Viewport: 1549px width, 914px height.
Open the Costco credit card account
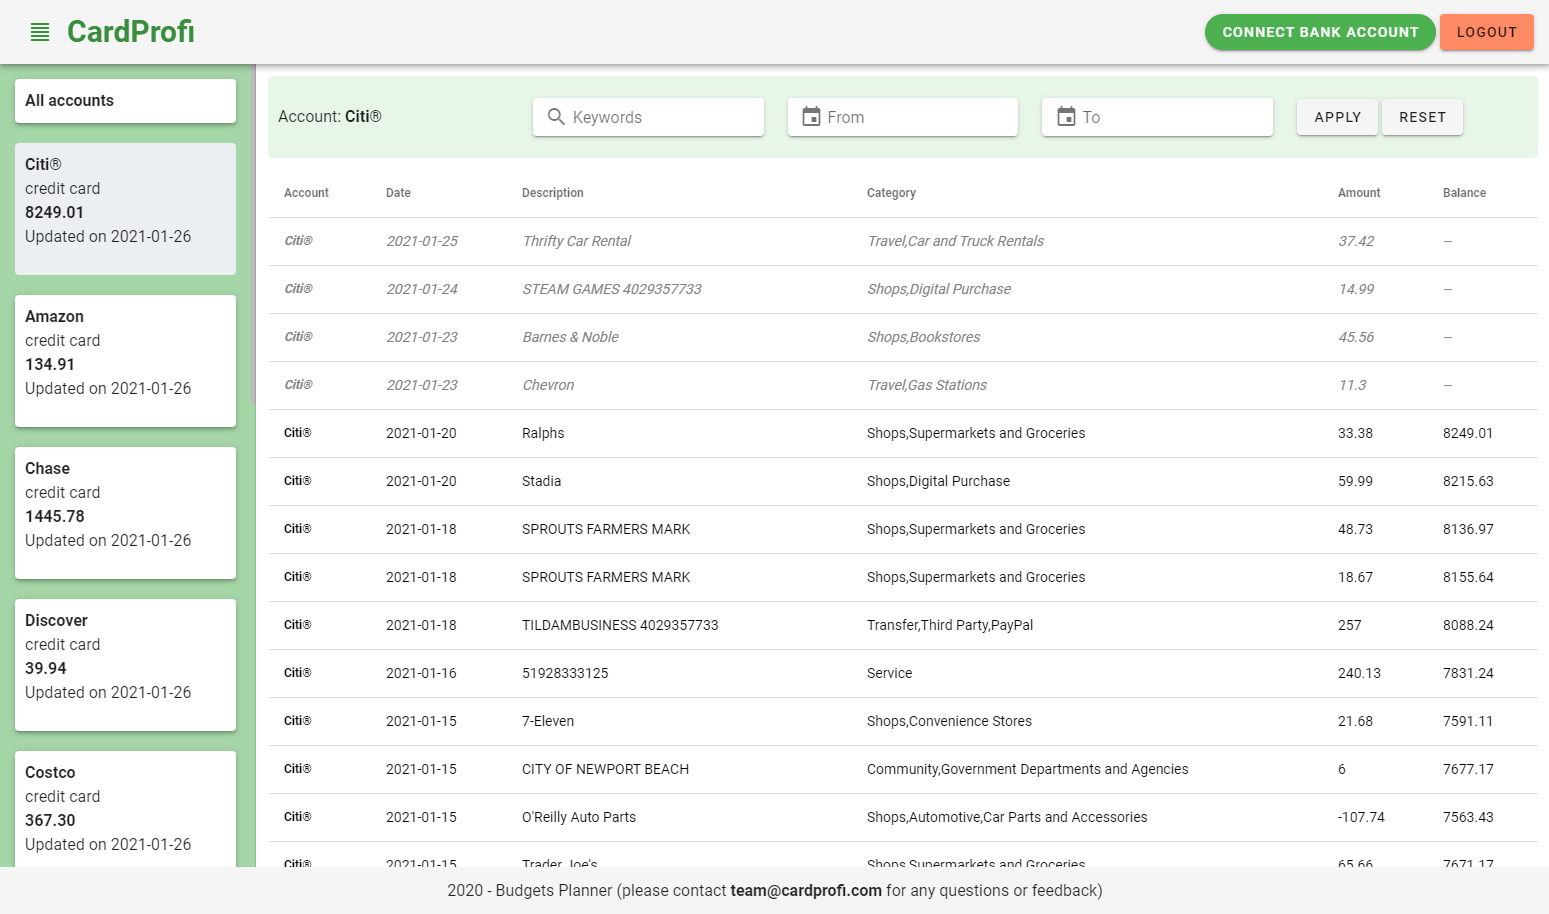(125, 808)
